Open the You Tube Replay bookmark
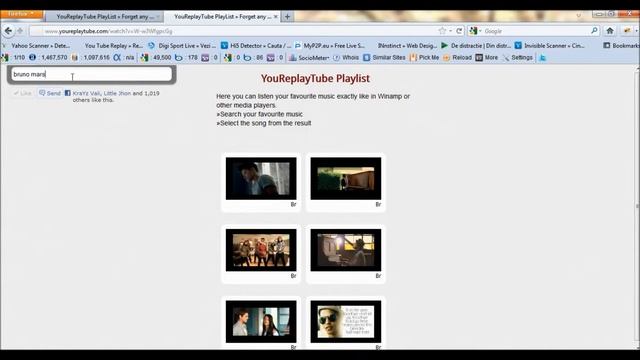The width and height of the screenshot is (640, 360). (x=113, y=46)
